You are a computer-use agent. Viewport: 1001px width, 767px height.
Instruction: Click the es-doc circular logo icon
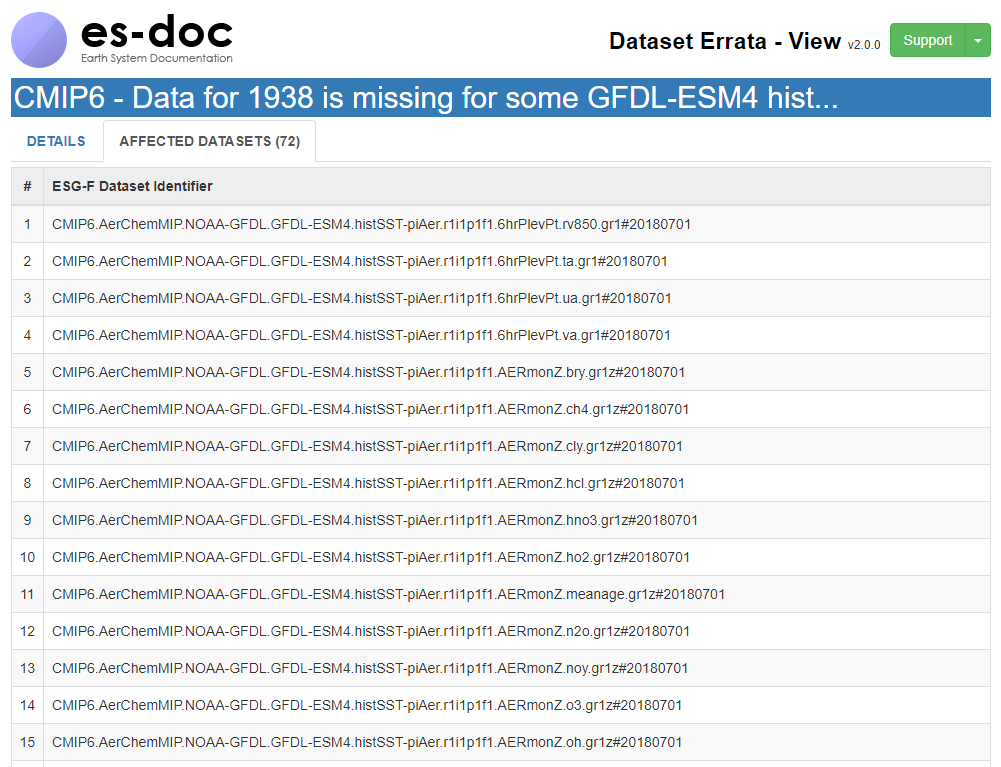(39, 40)
